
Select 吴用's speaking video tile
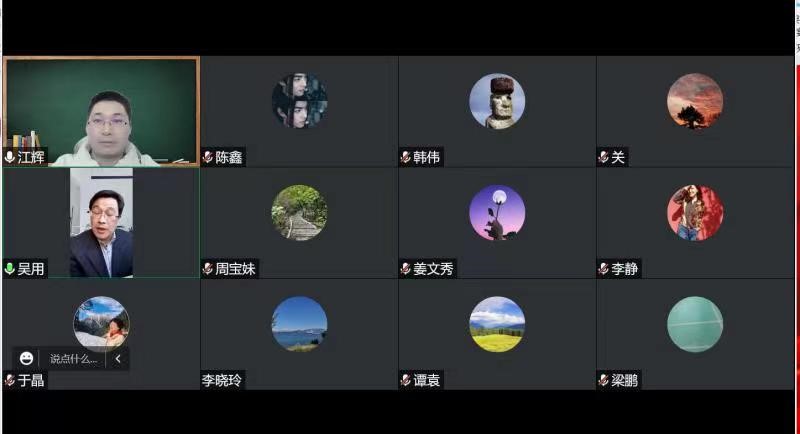[x=101, y=223]
